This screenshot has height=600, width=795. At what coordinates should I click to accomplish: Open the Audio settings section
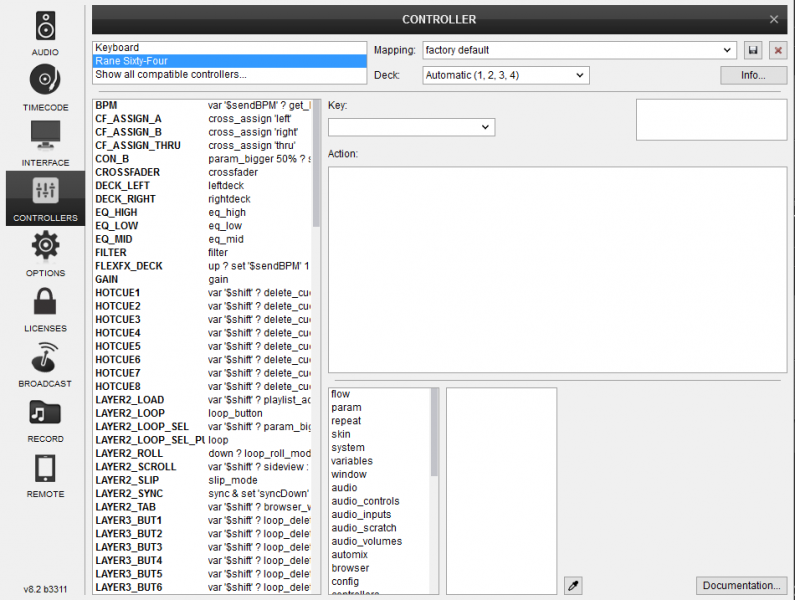[x=45, y=34]
